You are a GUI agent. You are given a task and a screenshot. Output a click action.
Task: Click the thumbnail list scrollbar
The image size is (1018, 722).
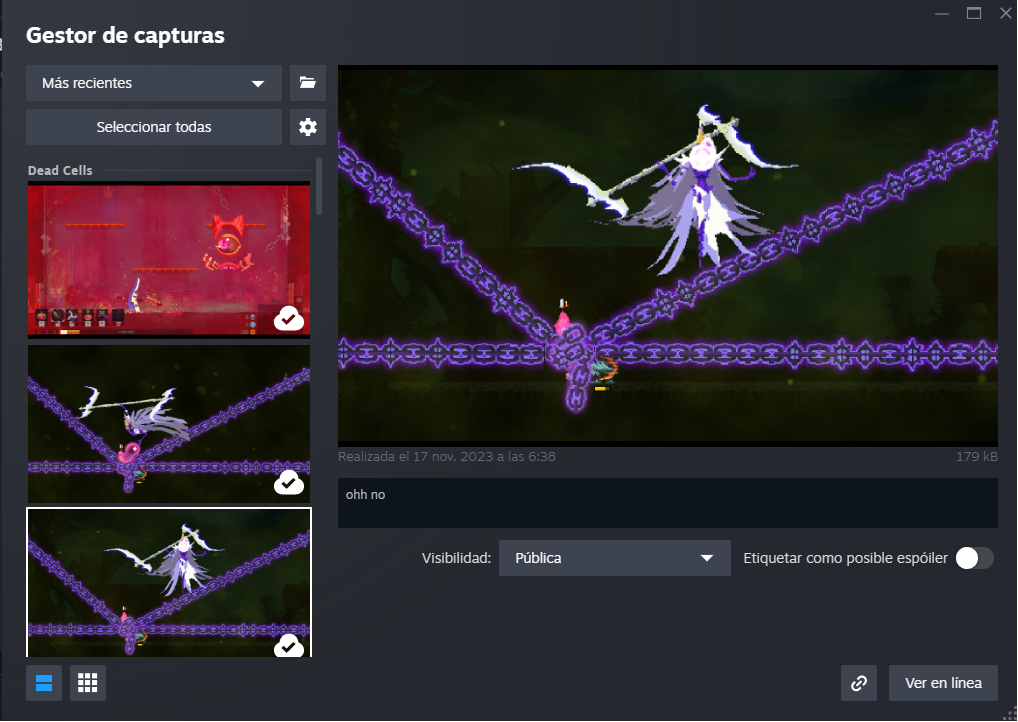[319, 186]
